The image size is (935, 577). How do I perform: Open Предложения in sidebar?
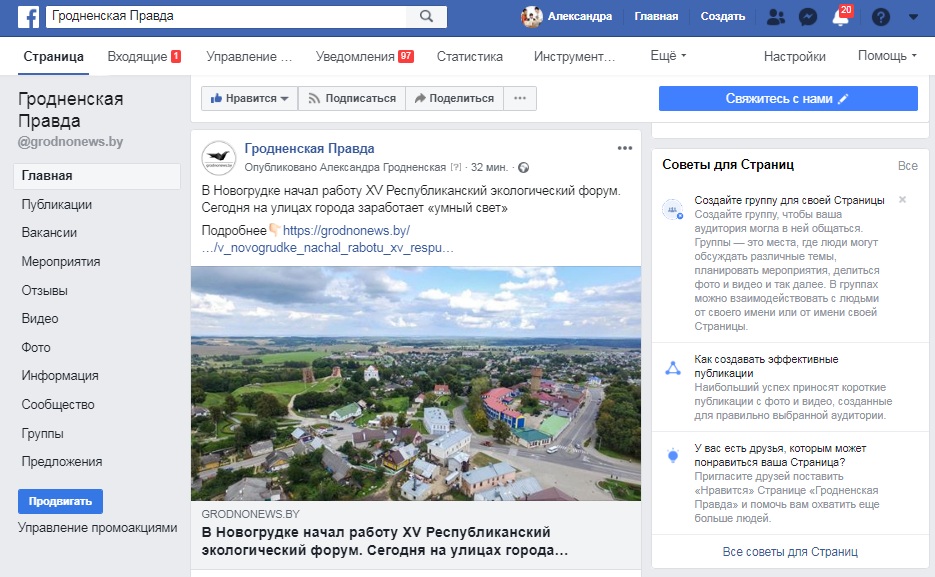coord(61,461)
